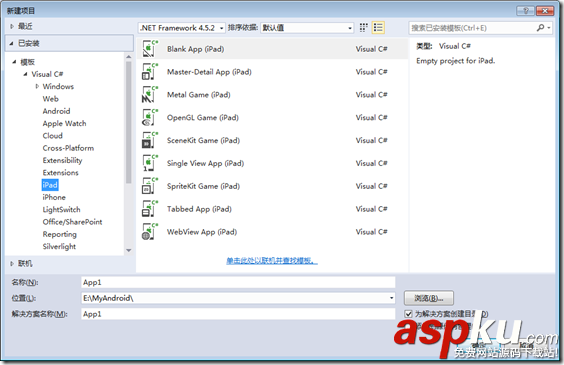Click the project name input field
564x365 pixels.
coord(238,282)
